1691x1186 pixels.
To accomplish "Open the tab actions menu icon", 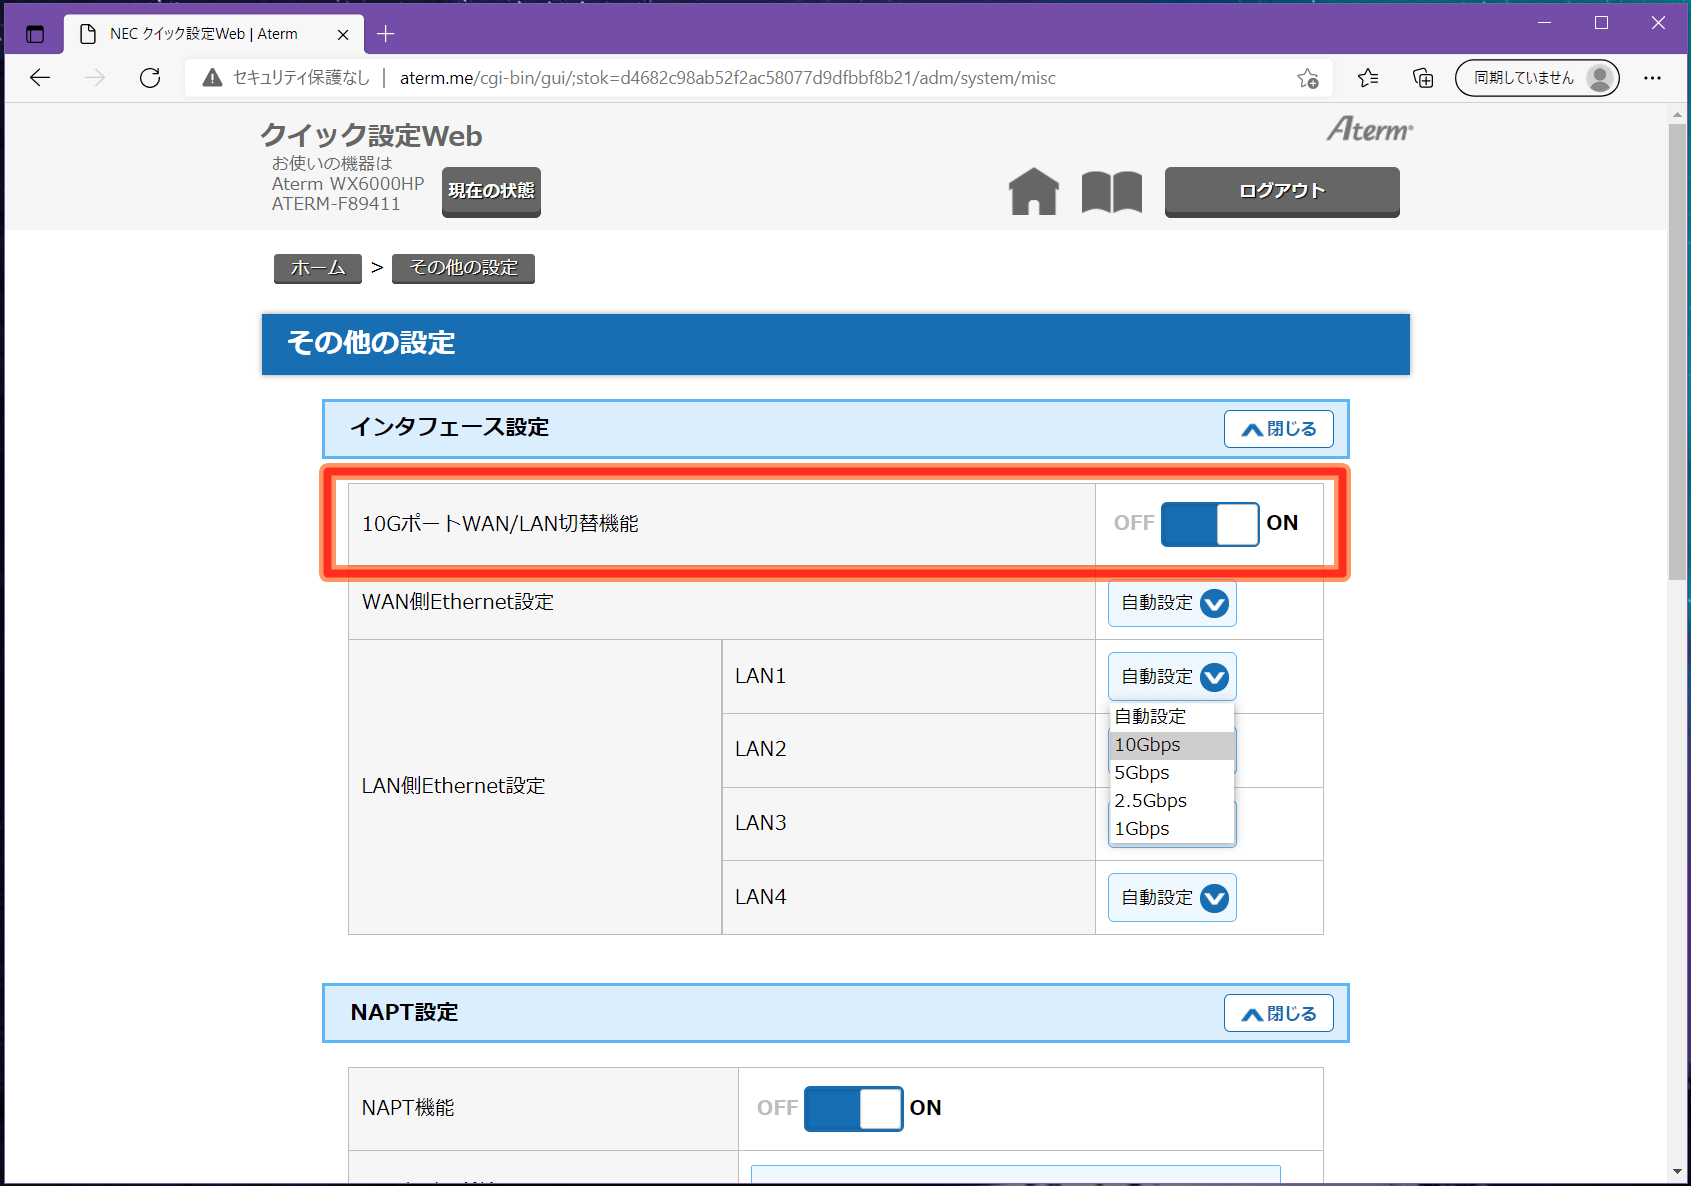I will (35, 34).
